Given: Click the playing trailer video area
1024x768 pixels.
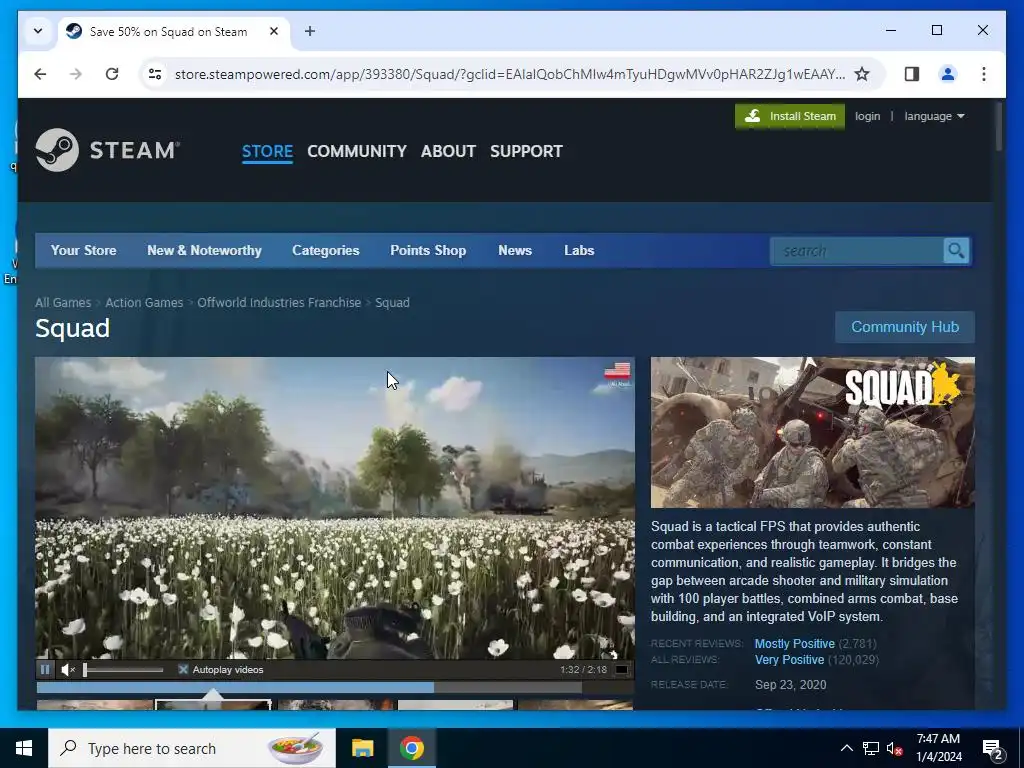Looking at the screenshot, I should pyautogui.click(x=334, y=507).
